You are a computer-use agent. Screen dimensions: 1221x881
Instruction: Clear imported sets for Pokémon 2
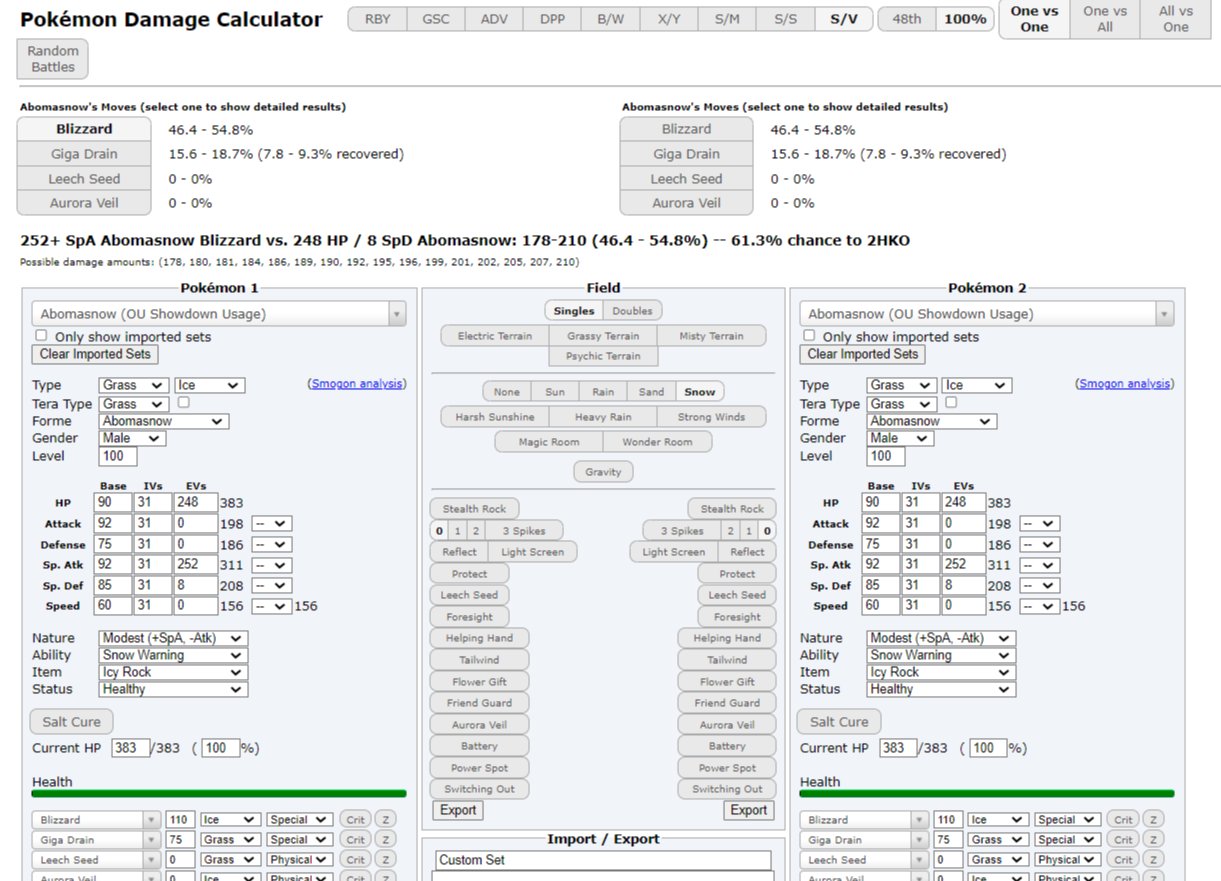point(863,354)
